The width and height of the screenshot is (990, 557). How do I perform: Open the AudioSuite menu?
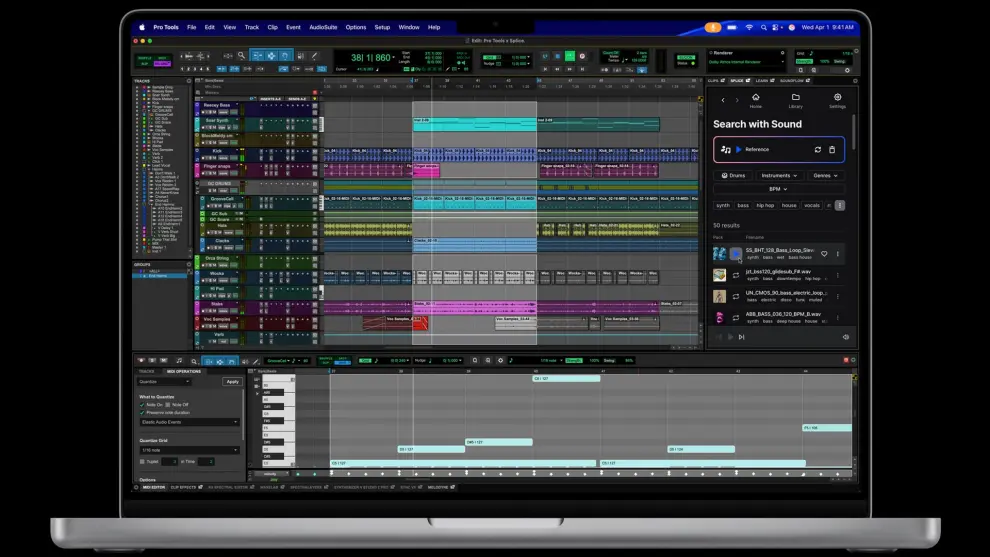pos(323,27)
